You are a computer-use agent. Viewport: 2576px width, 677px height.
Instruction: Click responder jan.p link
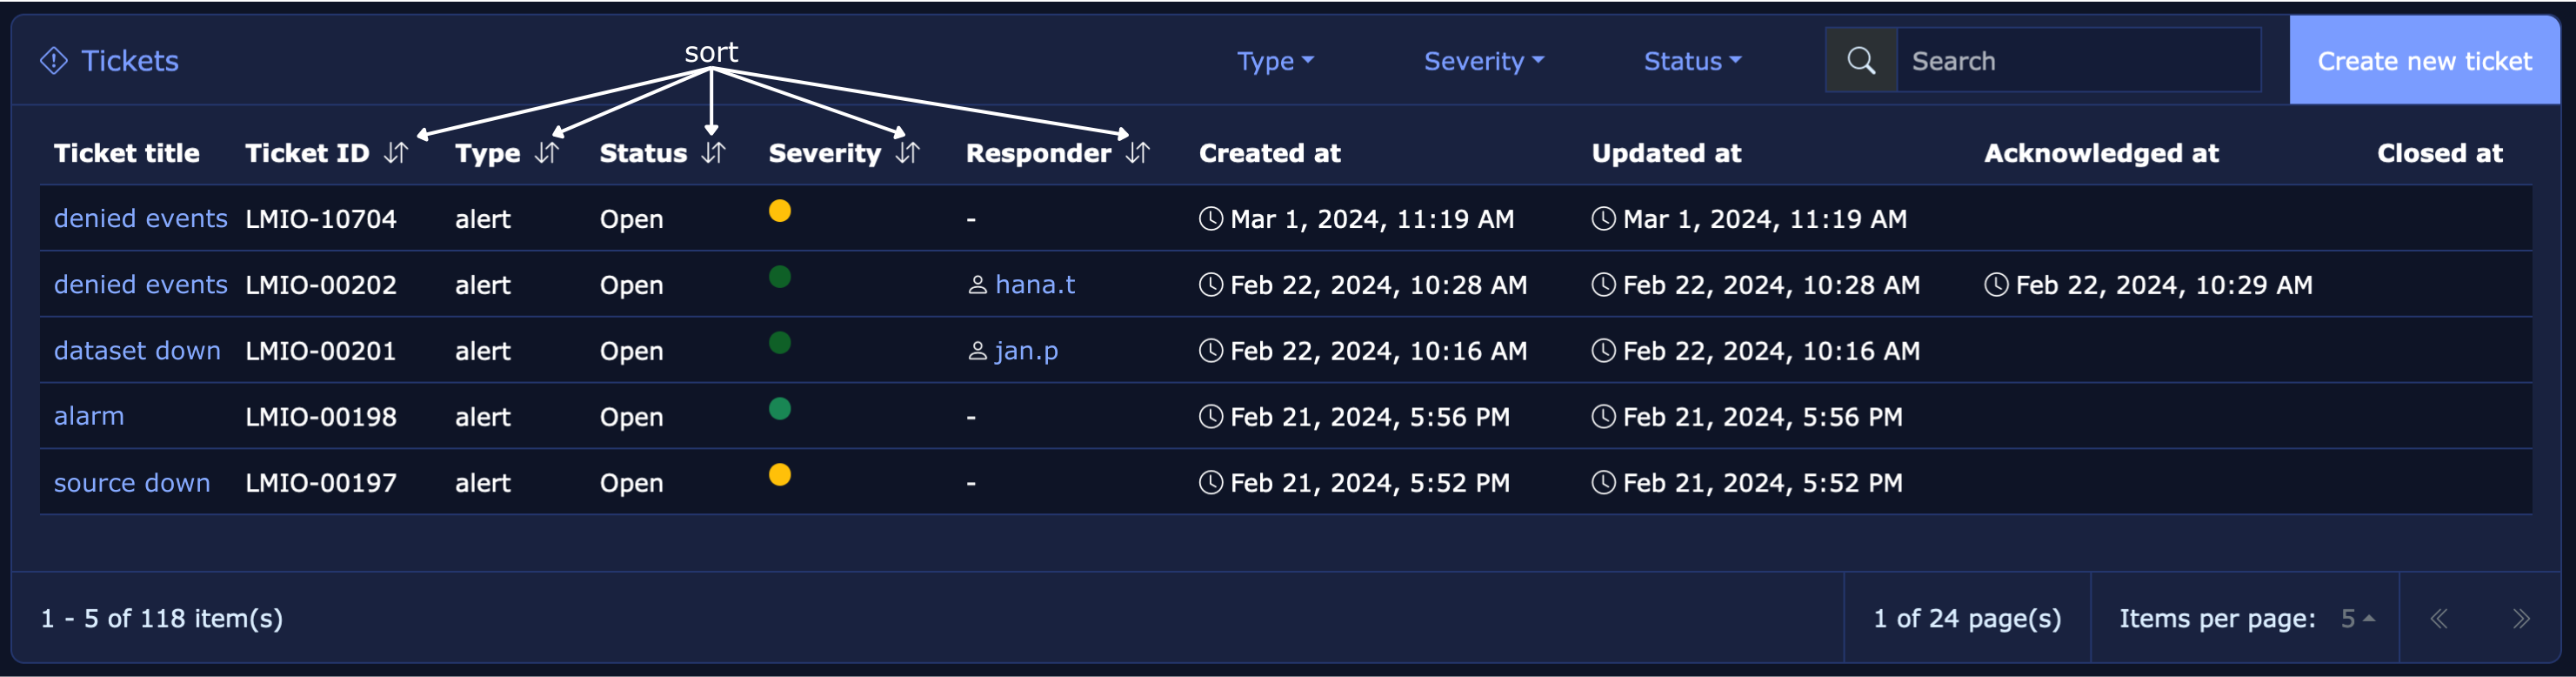(x=1026, y=351)
